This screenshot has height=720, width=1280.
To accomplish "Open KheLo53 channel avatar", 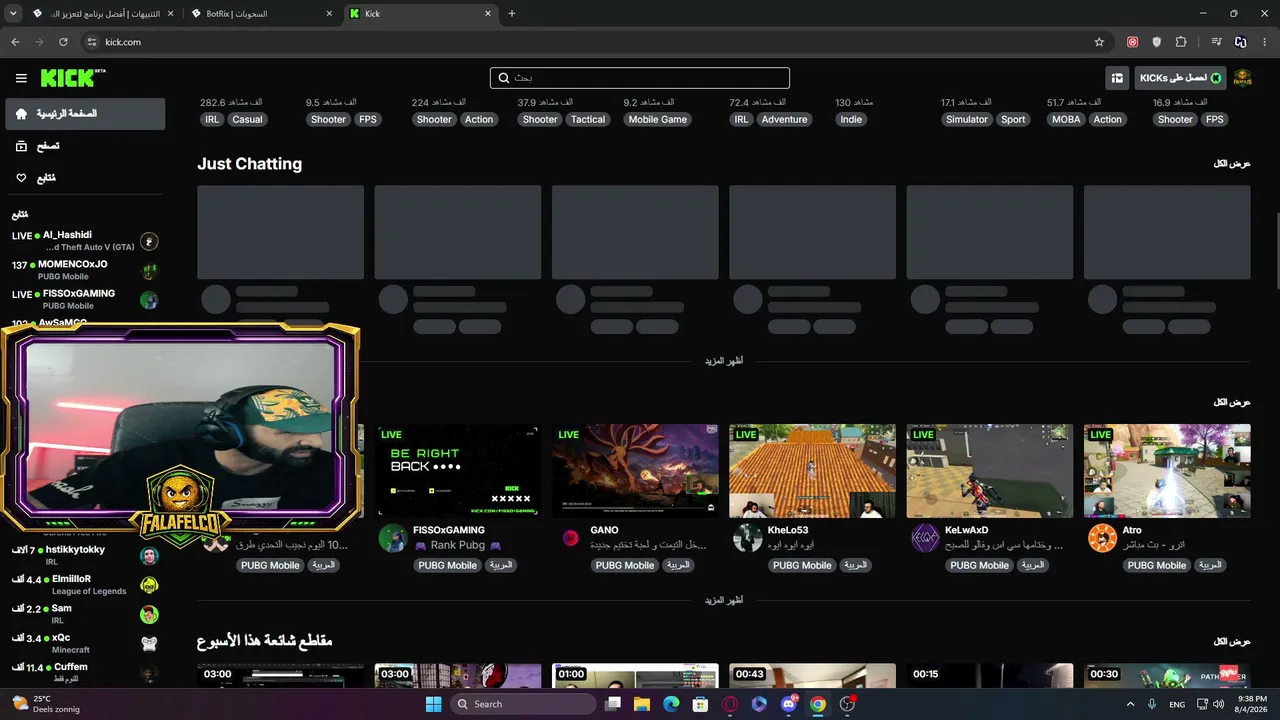I will (747, 538).
